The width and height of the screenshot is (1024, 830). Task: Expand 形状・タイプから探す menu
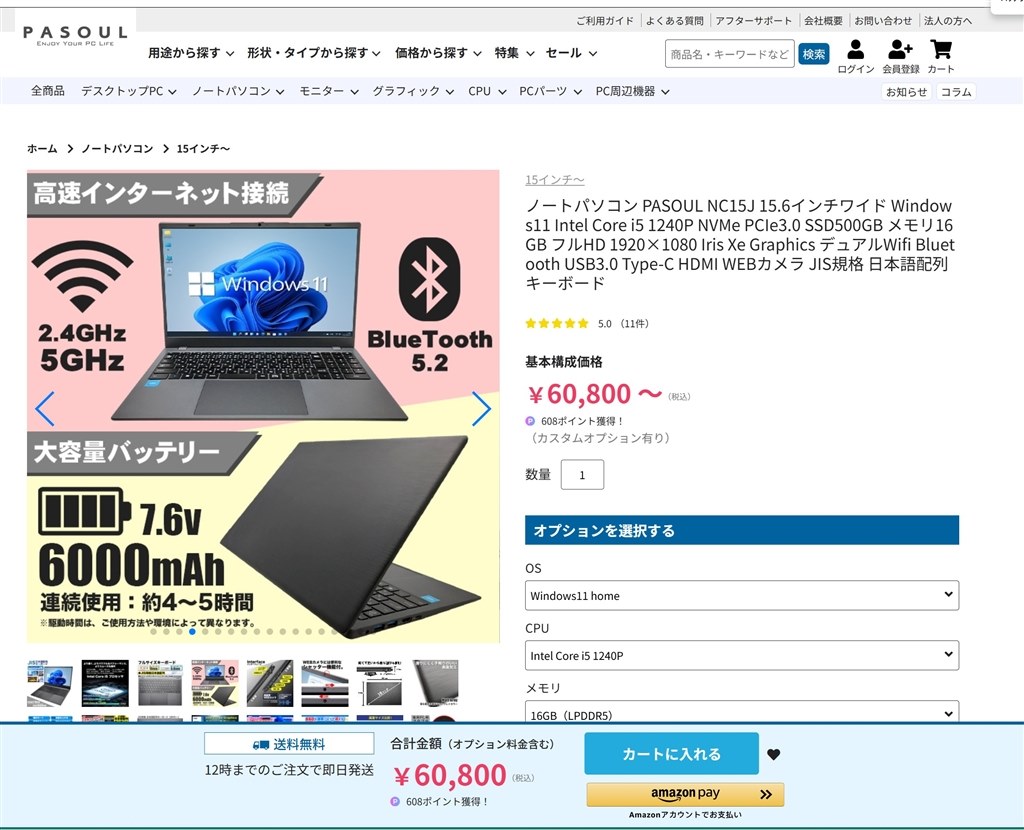click(313, 53)
